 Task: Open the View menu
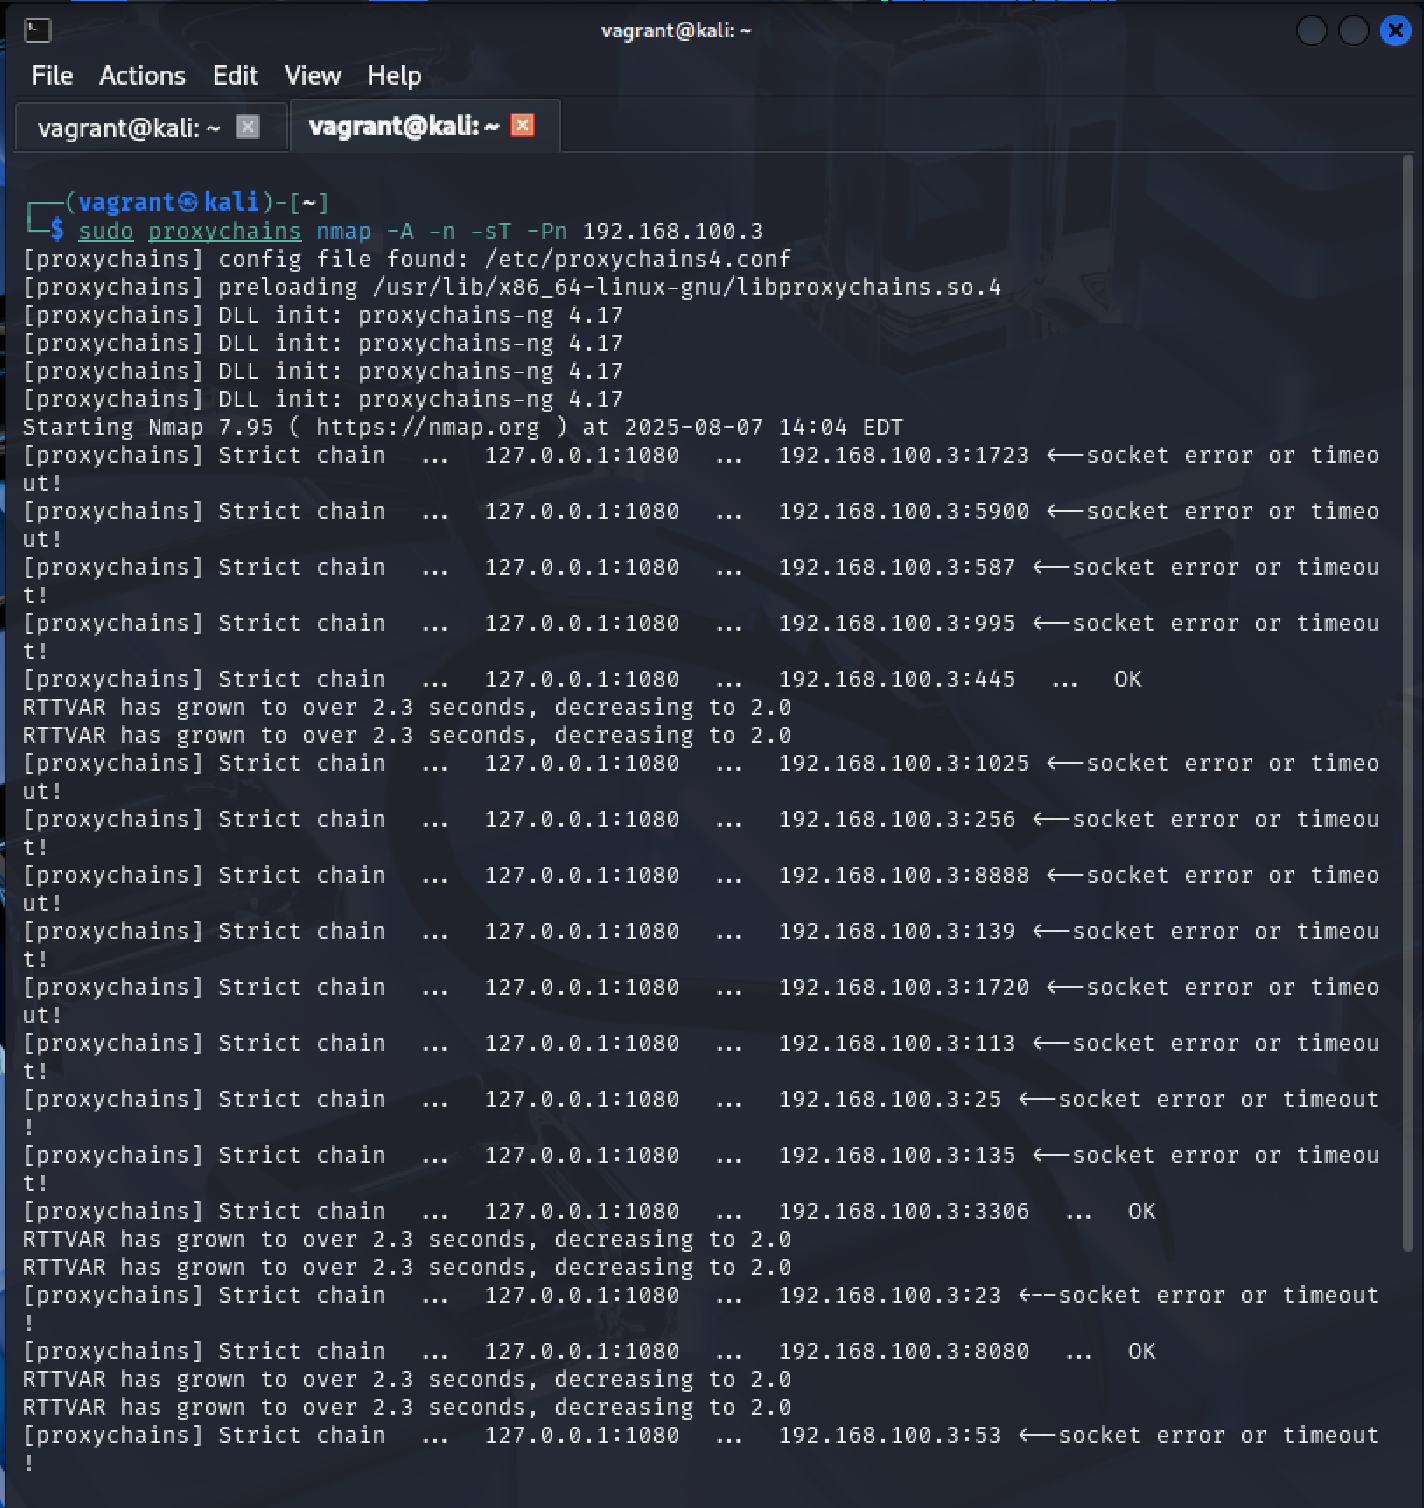pyautogui.click(x=312, y=76)
